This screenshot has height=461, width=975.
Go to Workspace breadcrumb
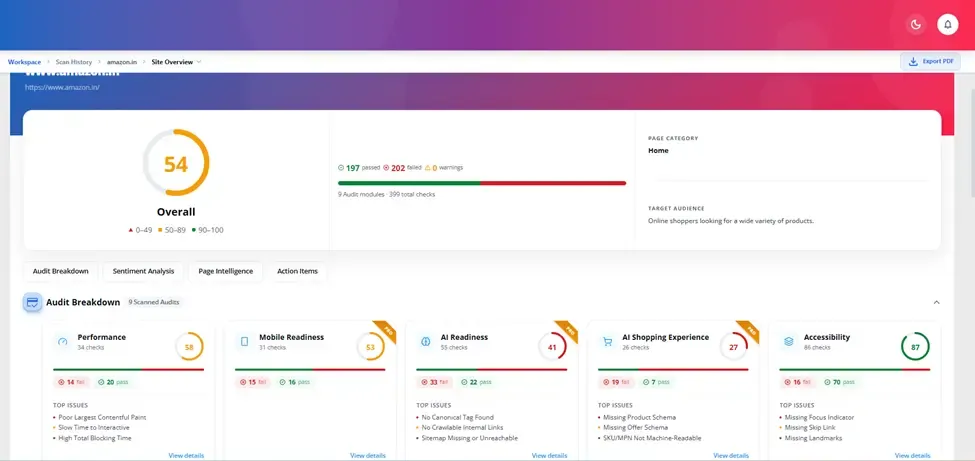[24, 62]
